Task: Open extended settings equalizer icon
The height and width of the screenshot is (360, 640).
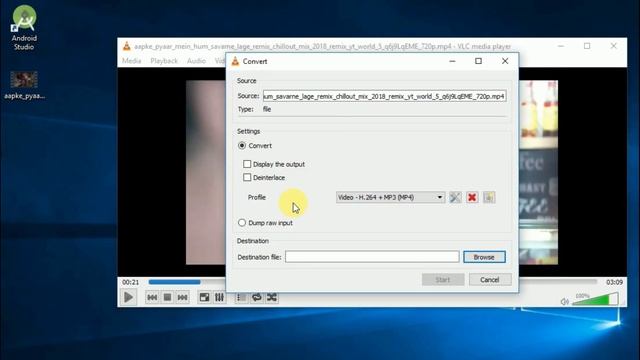Action: coord(219,298)
